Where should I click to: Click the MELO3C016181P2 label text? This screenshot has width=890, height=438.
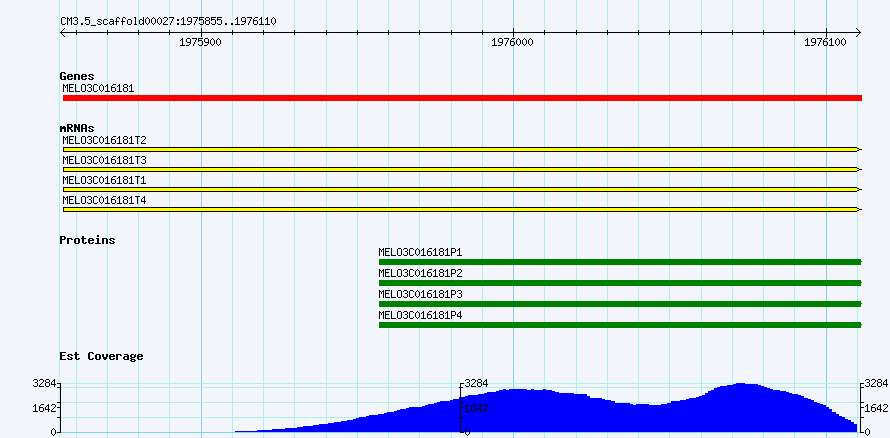click(421, 273)
